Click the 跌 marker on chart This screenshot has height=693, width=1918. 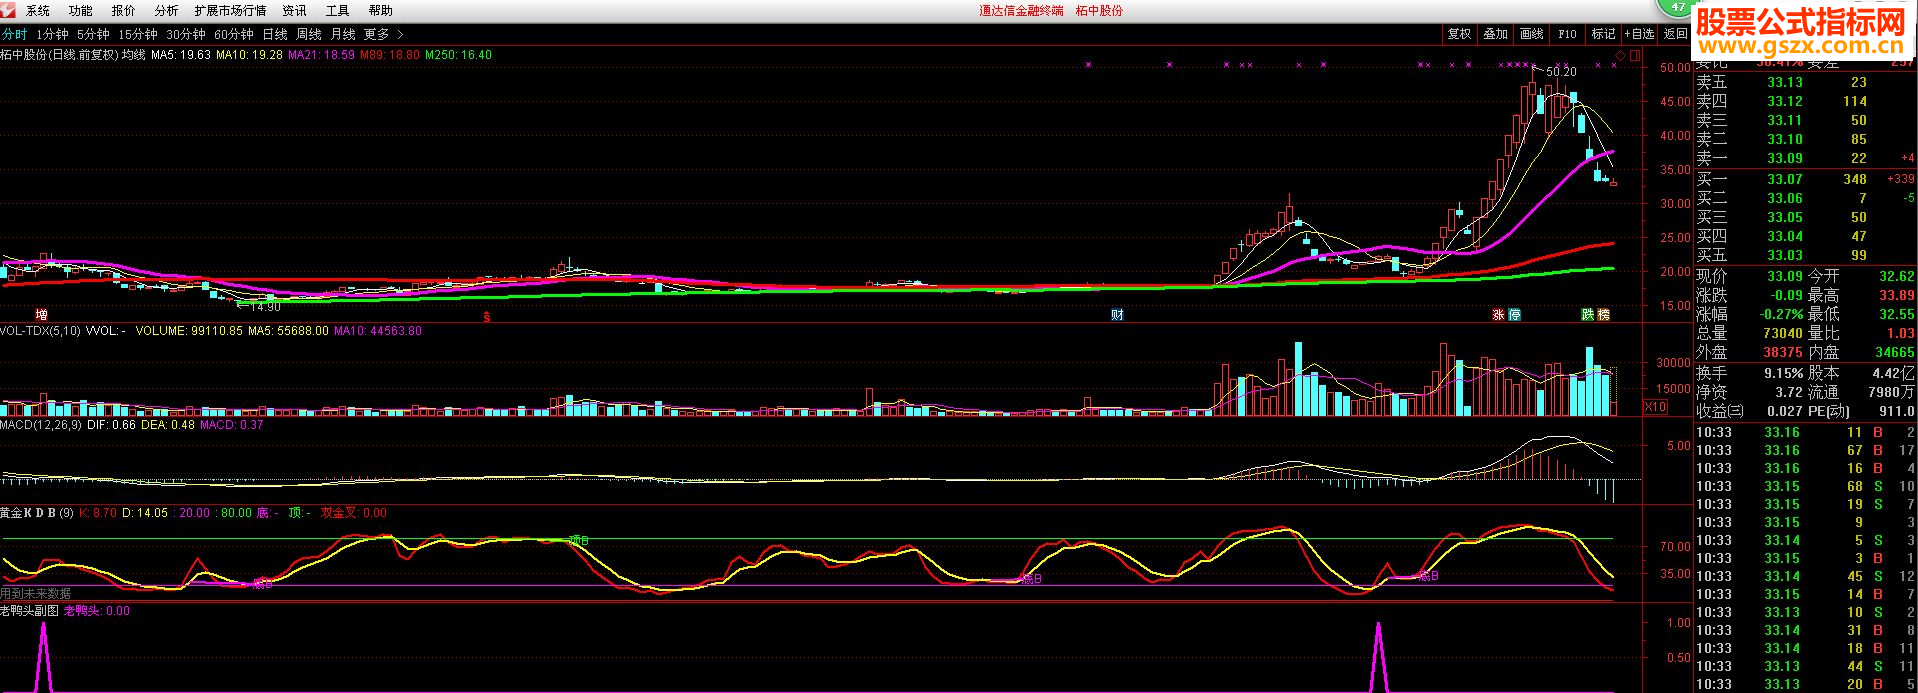[x=1588, y=315]
